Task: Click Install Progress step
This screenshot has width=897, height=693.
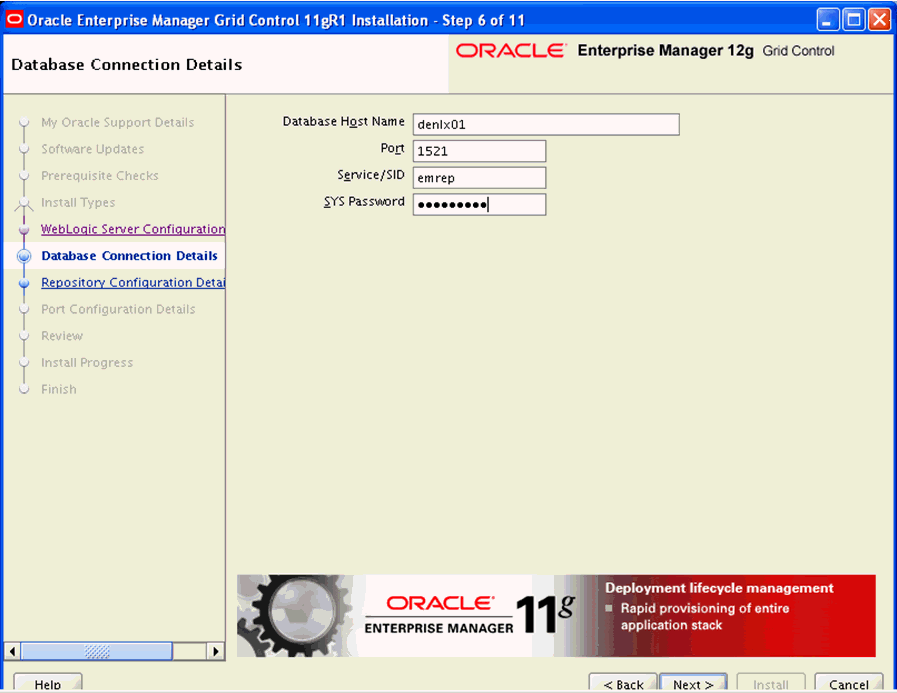Action: click(87, 363)
